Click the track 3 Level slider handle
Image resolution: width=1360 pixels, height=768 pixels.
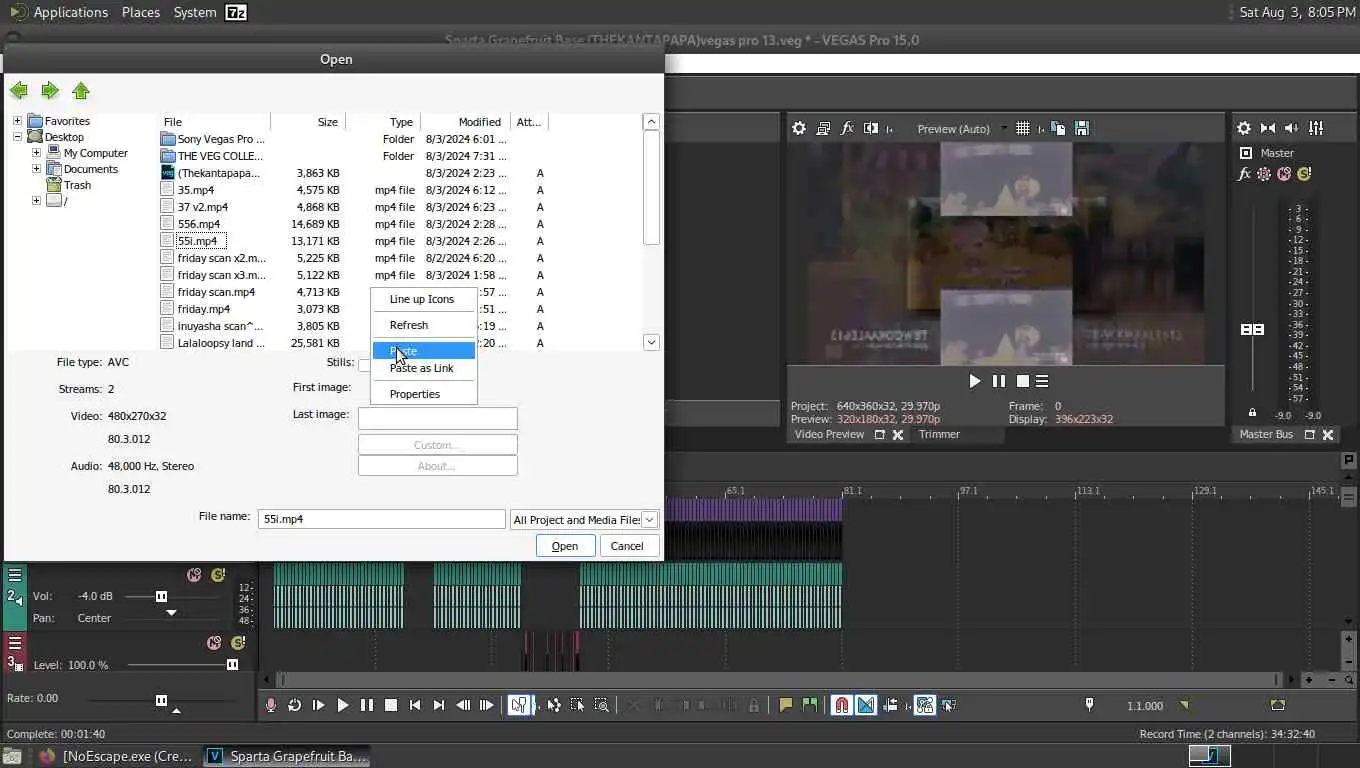232,665
